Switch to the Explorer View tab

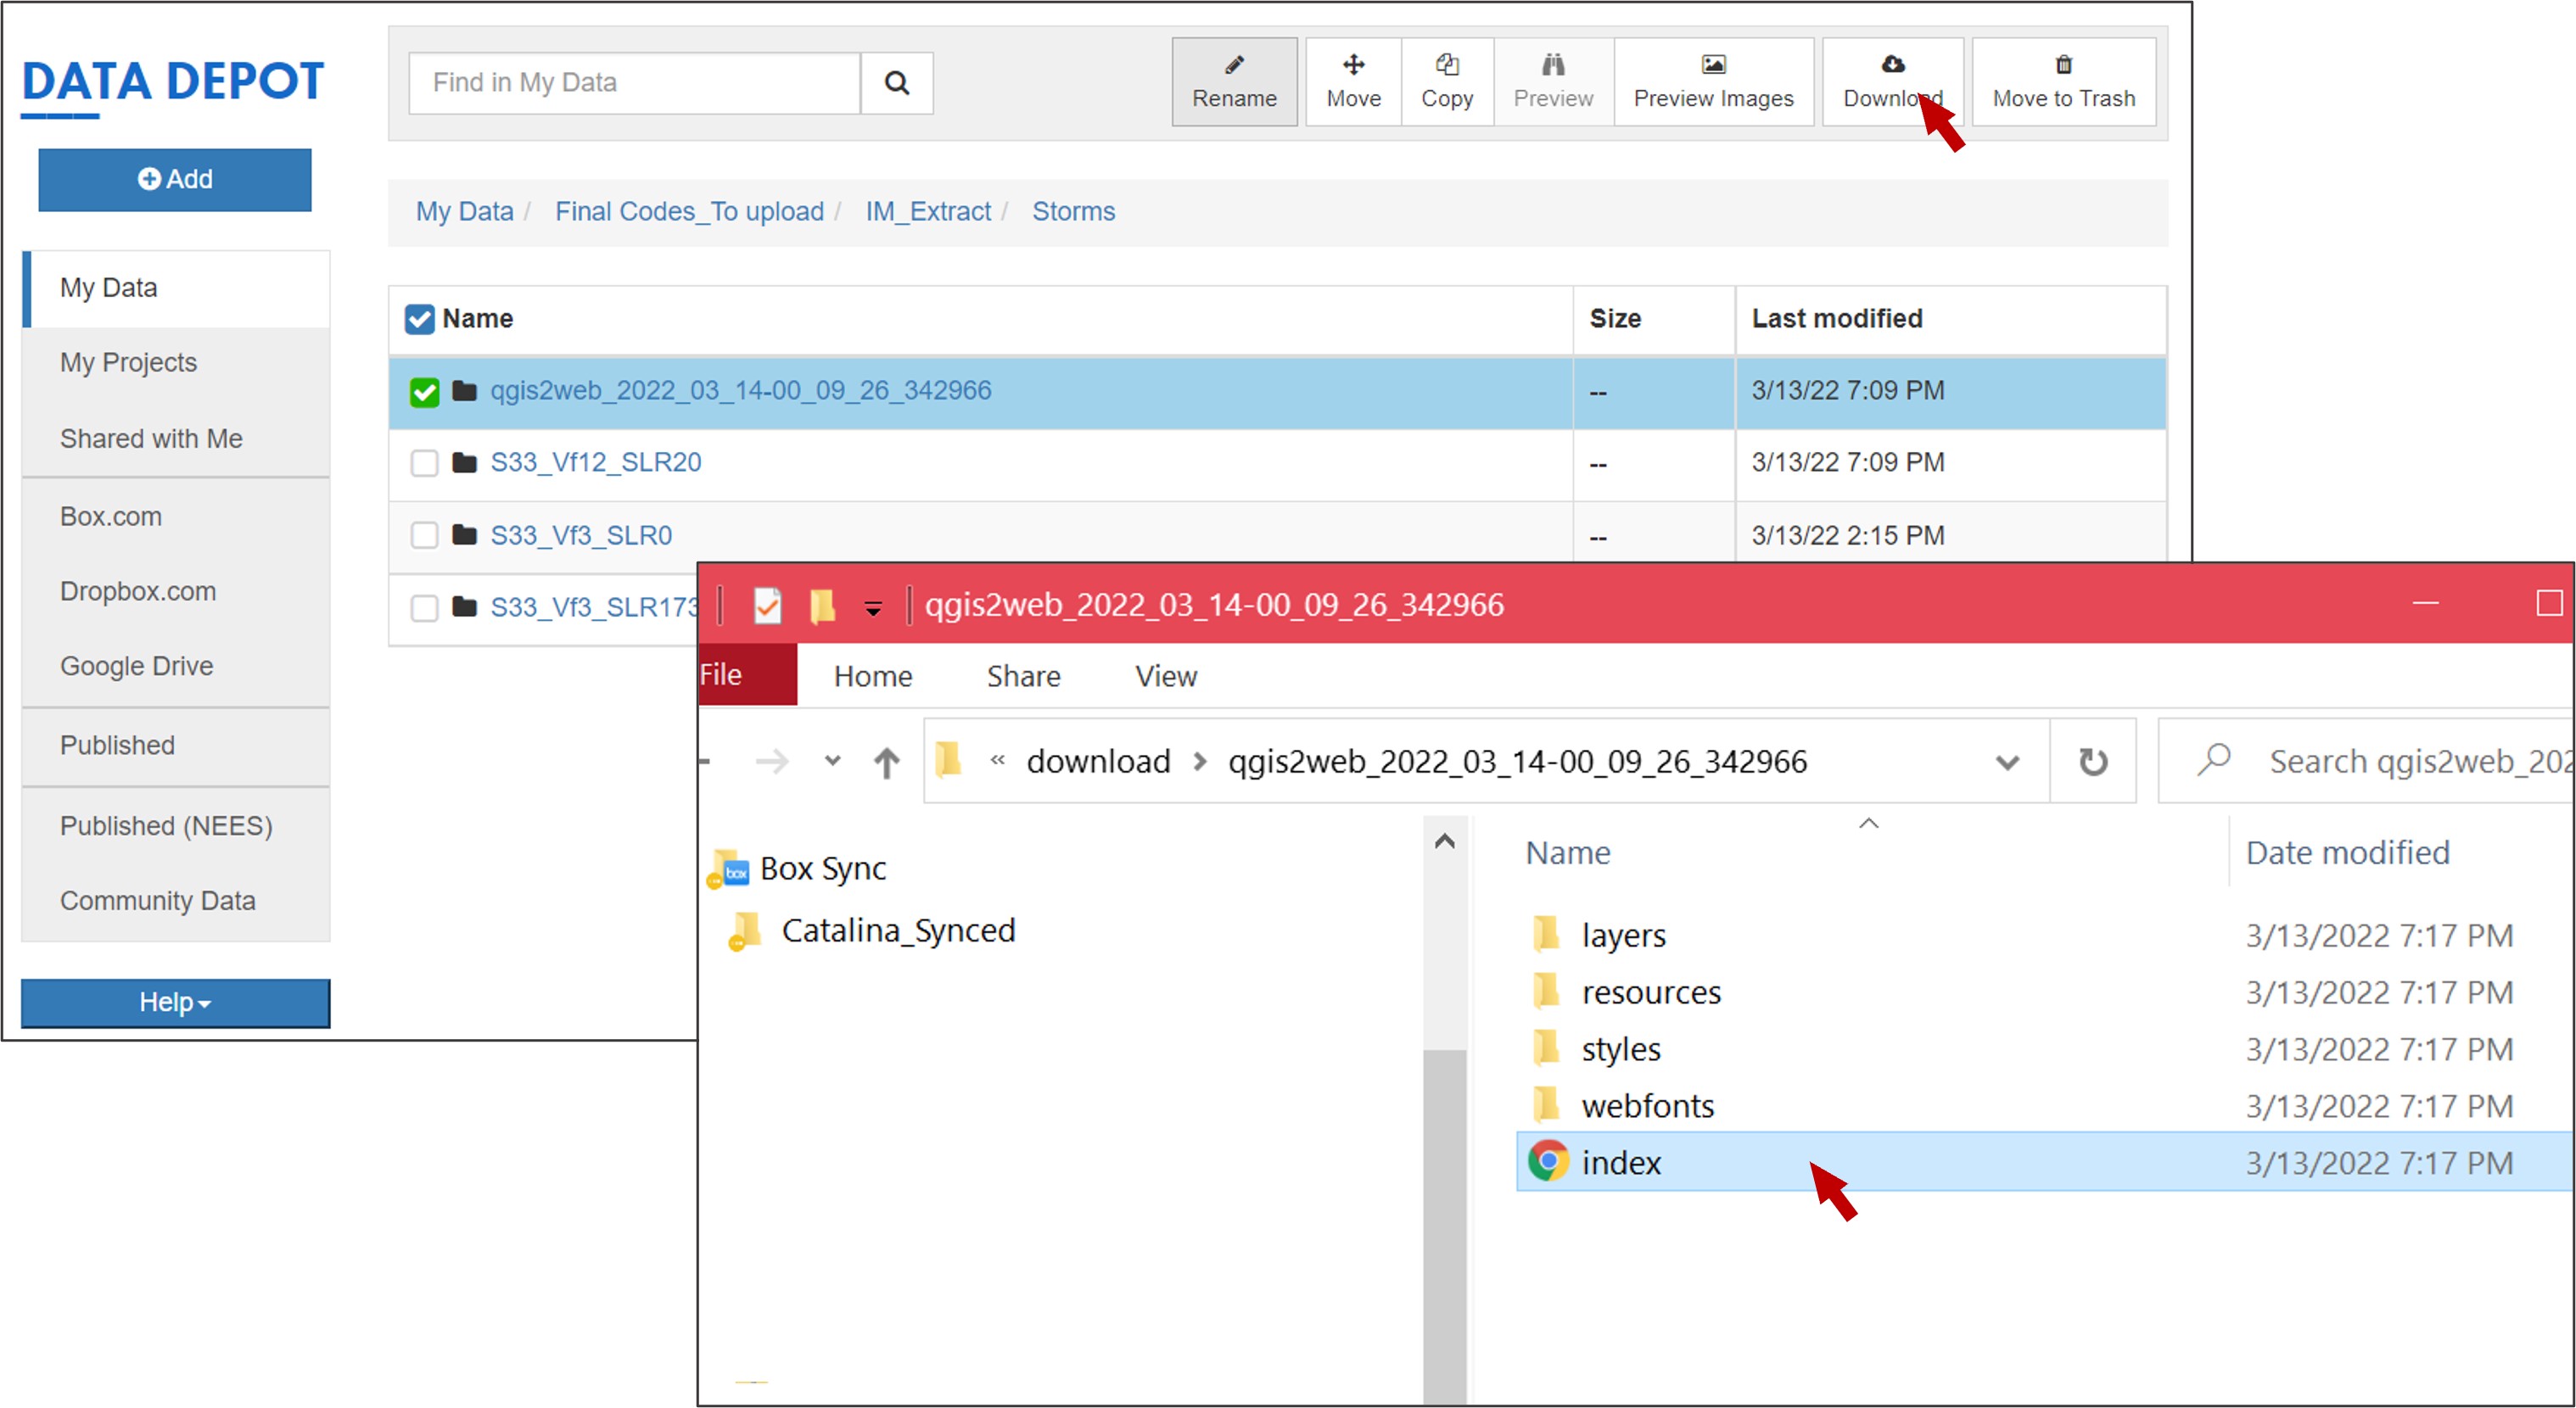(x=1165, y=676)
